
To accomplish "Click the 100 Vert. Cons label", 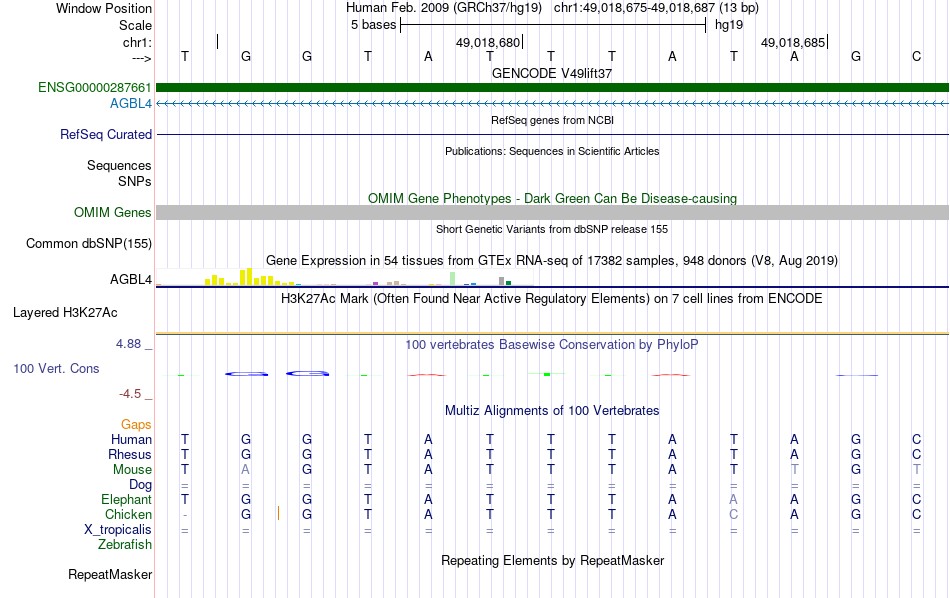I will point(56,368).
